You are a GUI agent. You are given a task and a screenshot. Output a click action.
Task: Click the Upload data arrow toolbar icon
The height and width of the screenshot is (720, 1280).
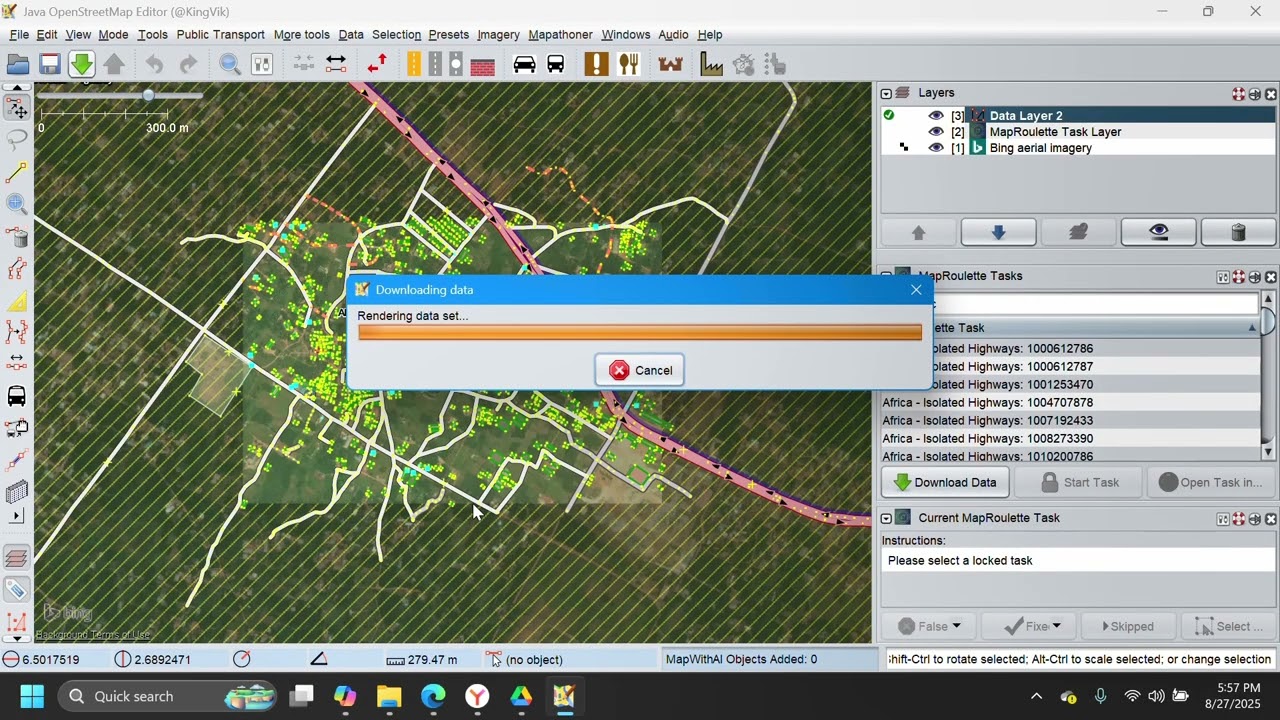pyautogui.click(x=114, y=64)
